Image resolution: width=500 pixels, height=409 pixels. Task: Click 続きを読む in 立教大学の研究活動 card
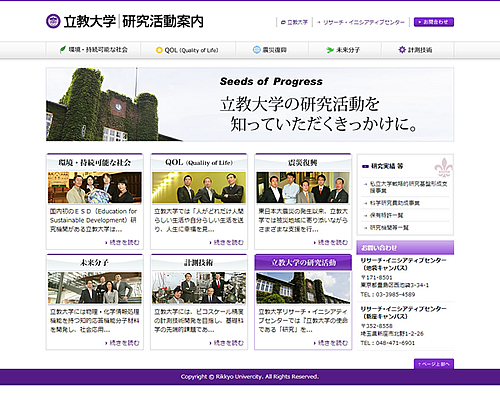pyautogui.click(x=331, y=343)
